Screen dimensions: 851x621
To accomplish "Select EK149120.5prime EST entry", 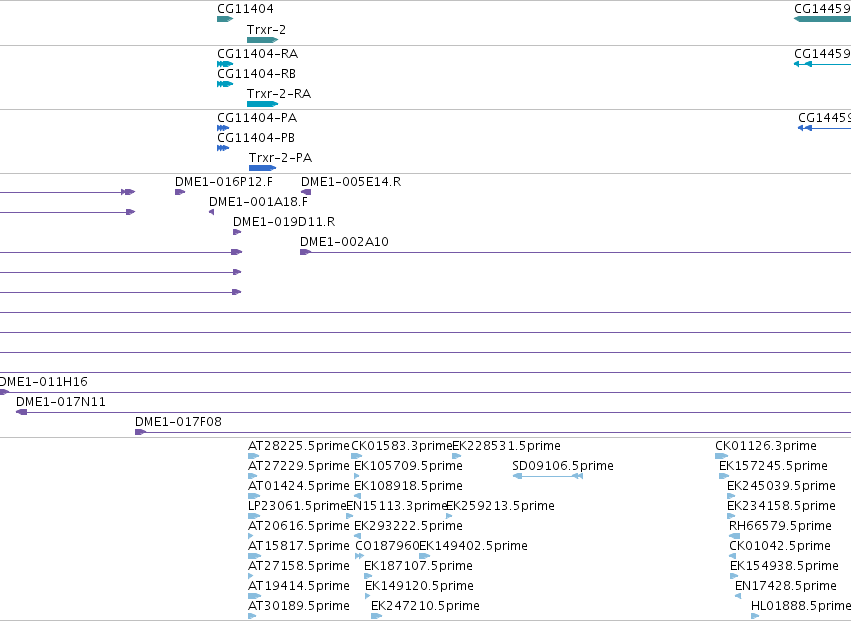I will (x=420, y=587).
